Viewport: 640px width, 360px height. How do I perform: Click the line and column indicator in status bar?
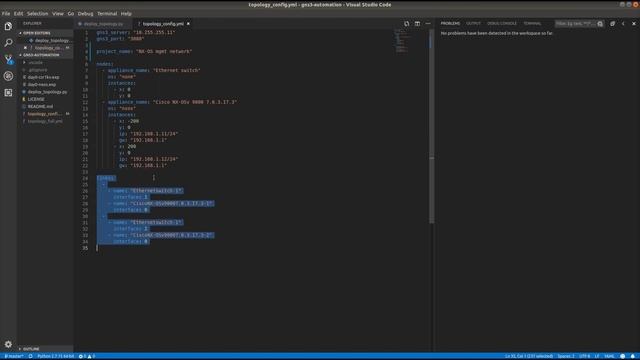tap(529, 356)
